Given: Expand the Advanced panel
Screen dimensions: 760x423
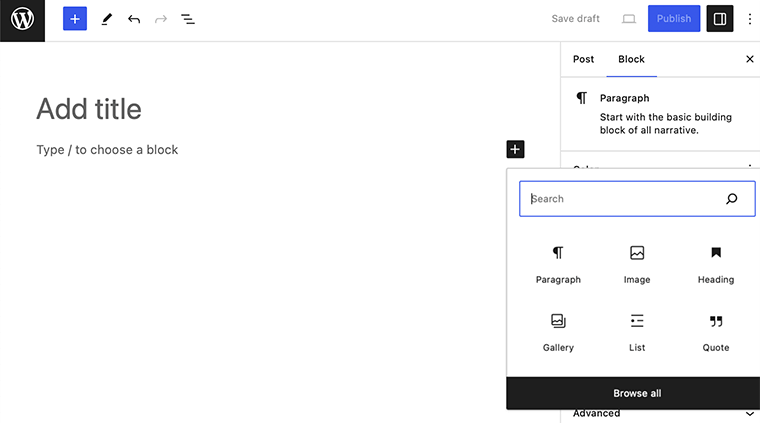Looking at the screenshot, I should [660, 414].
